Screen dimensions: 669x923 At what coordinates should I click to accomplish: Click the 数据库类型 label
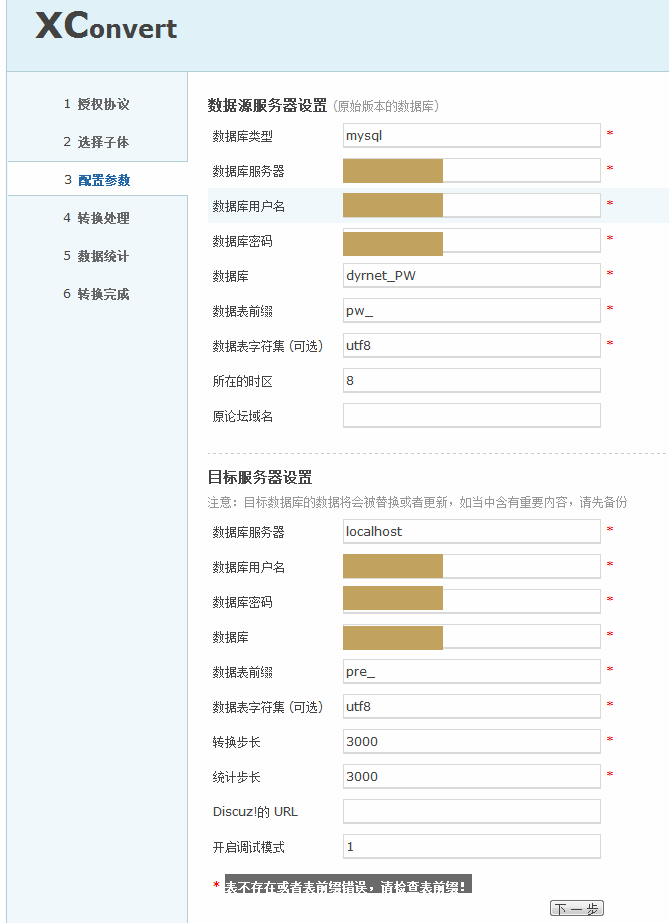(x=242, y=137)
